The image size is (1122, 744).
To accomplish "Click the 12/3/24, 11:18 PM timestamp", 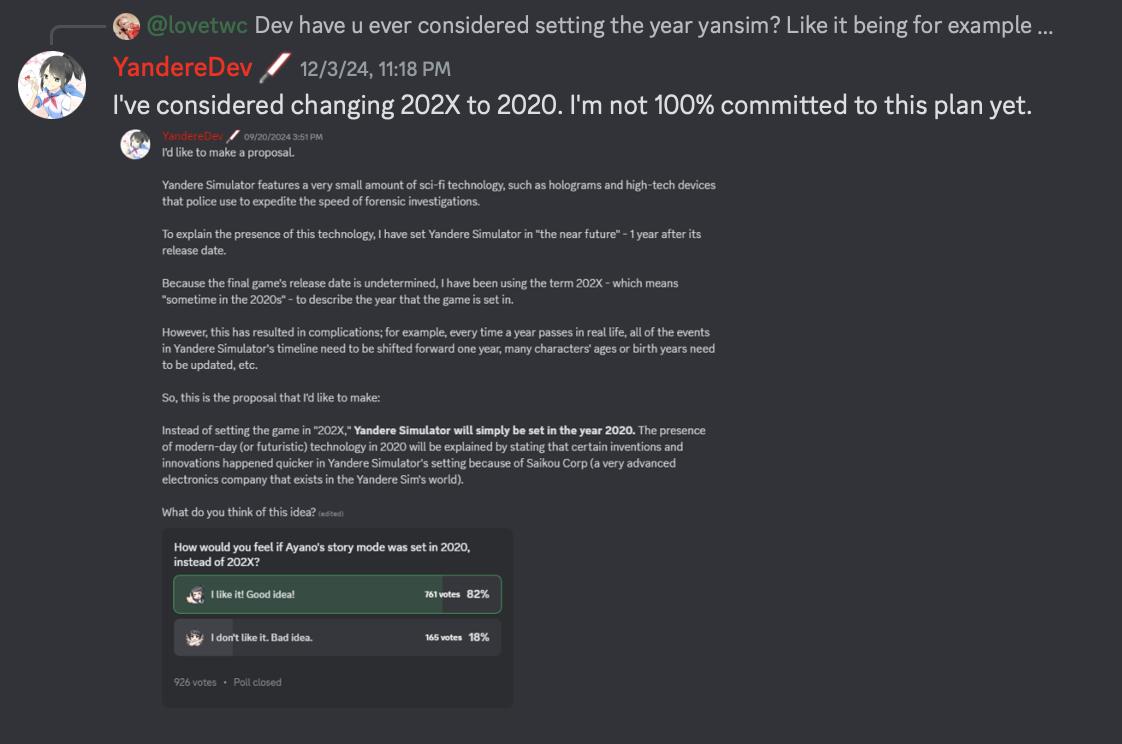I will 375,69.
